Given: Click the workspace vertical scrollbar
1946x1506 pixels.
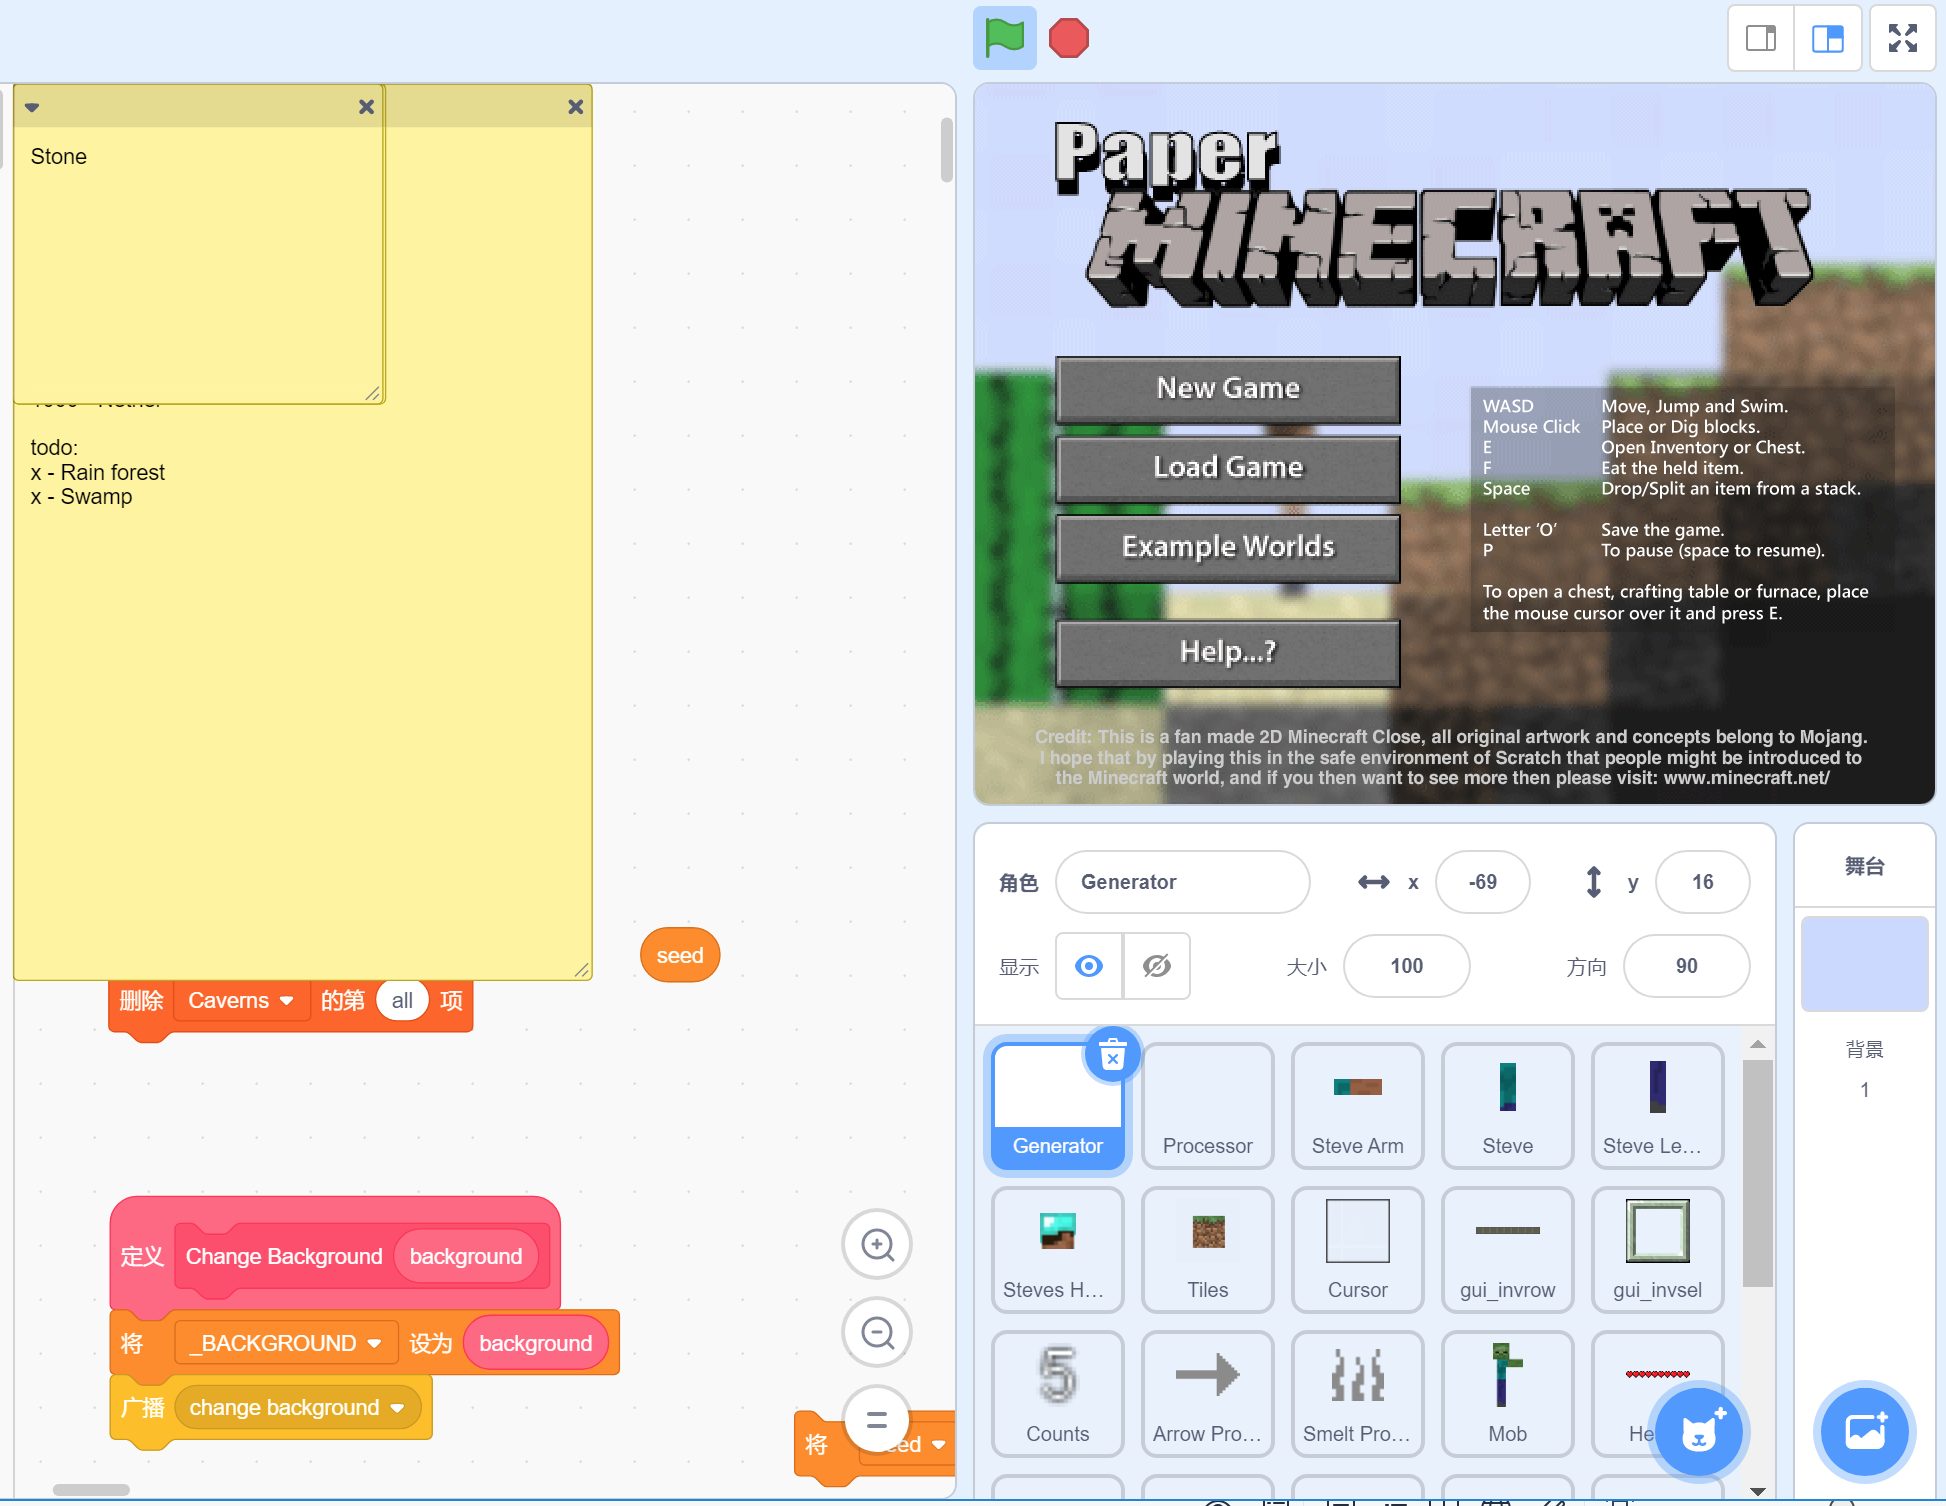Looking at the screenshot, I should (946, 150).
